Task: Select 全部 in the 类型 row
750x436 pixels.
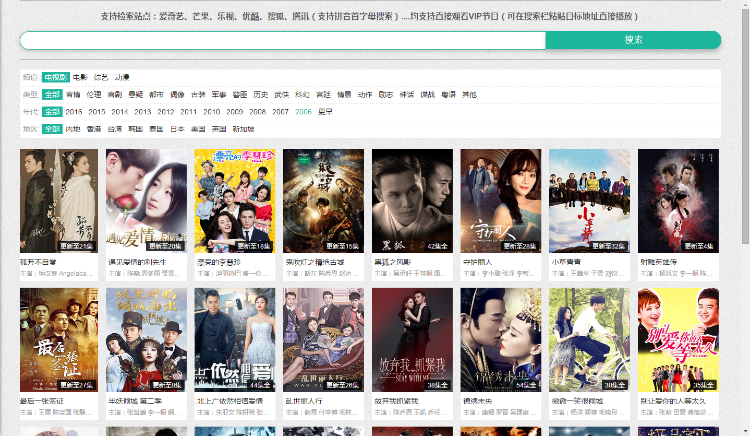Action: coord(52,95)
